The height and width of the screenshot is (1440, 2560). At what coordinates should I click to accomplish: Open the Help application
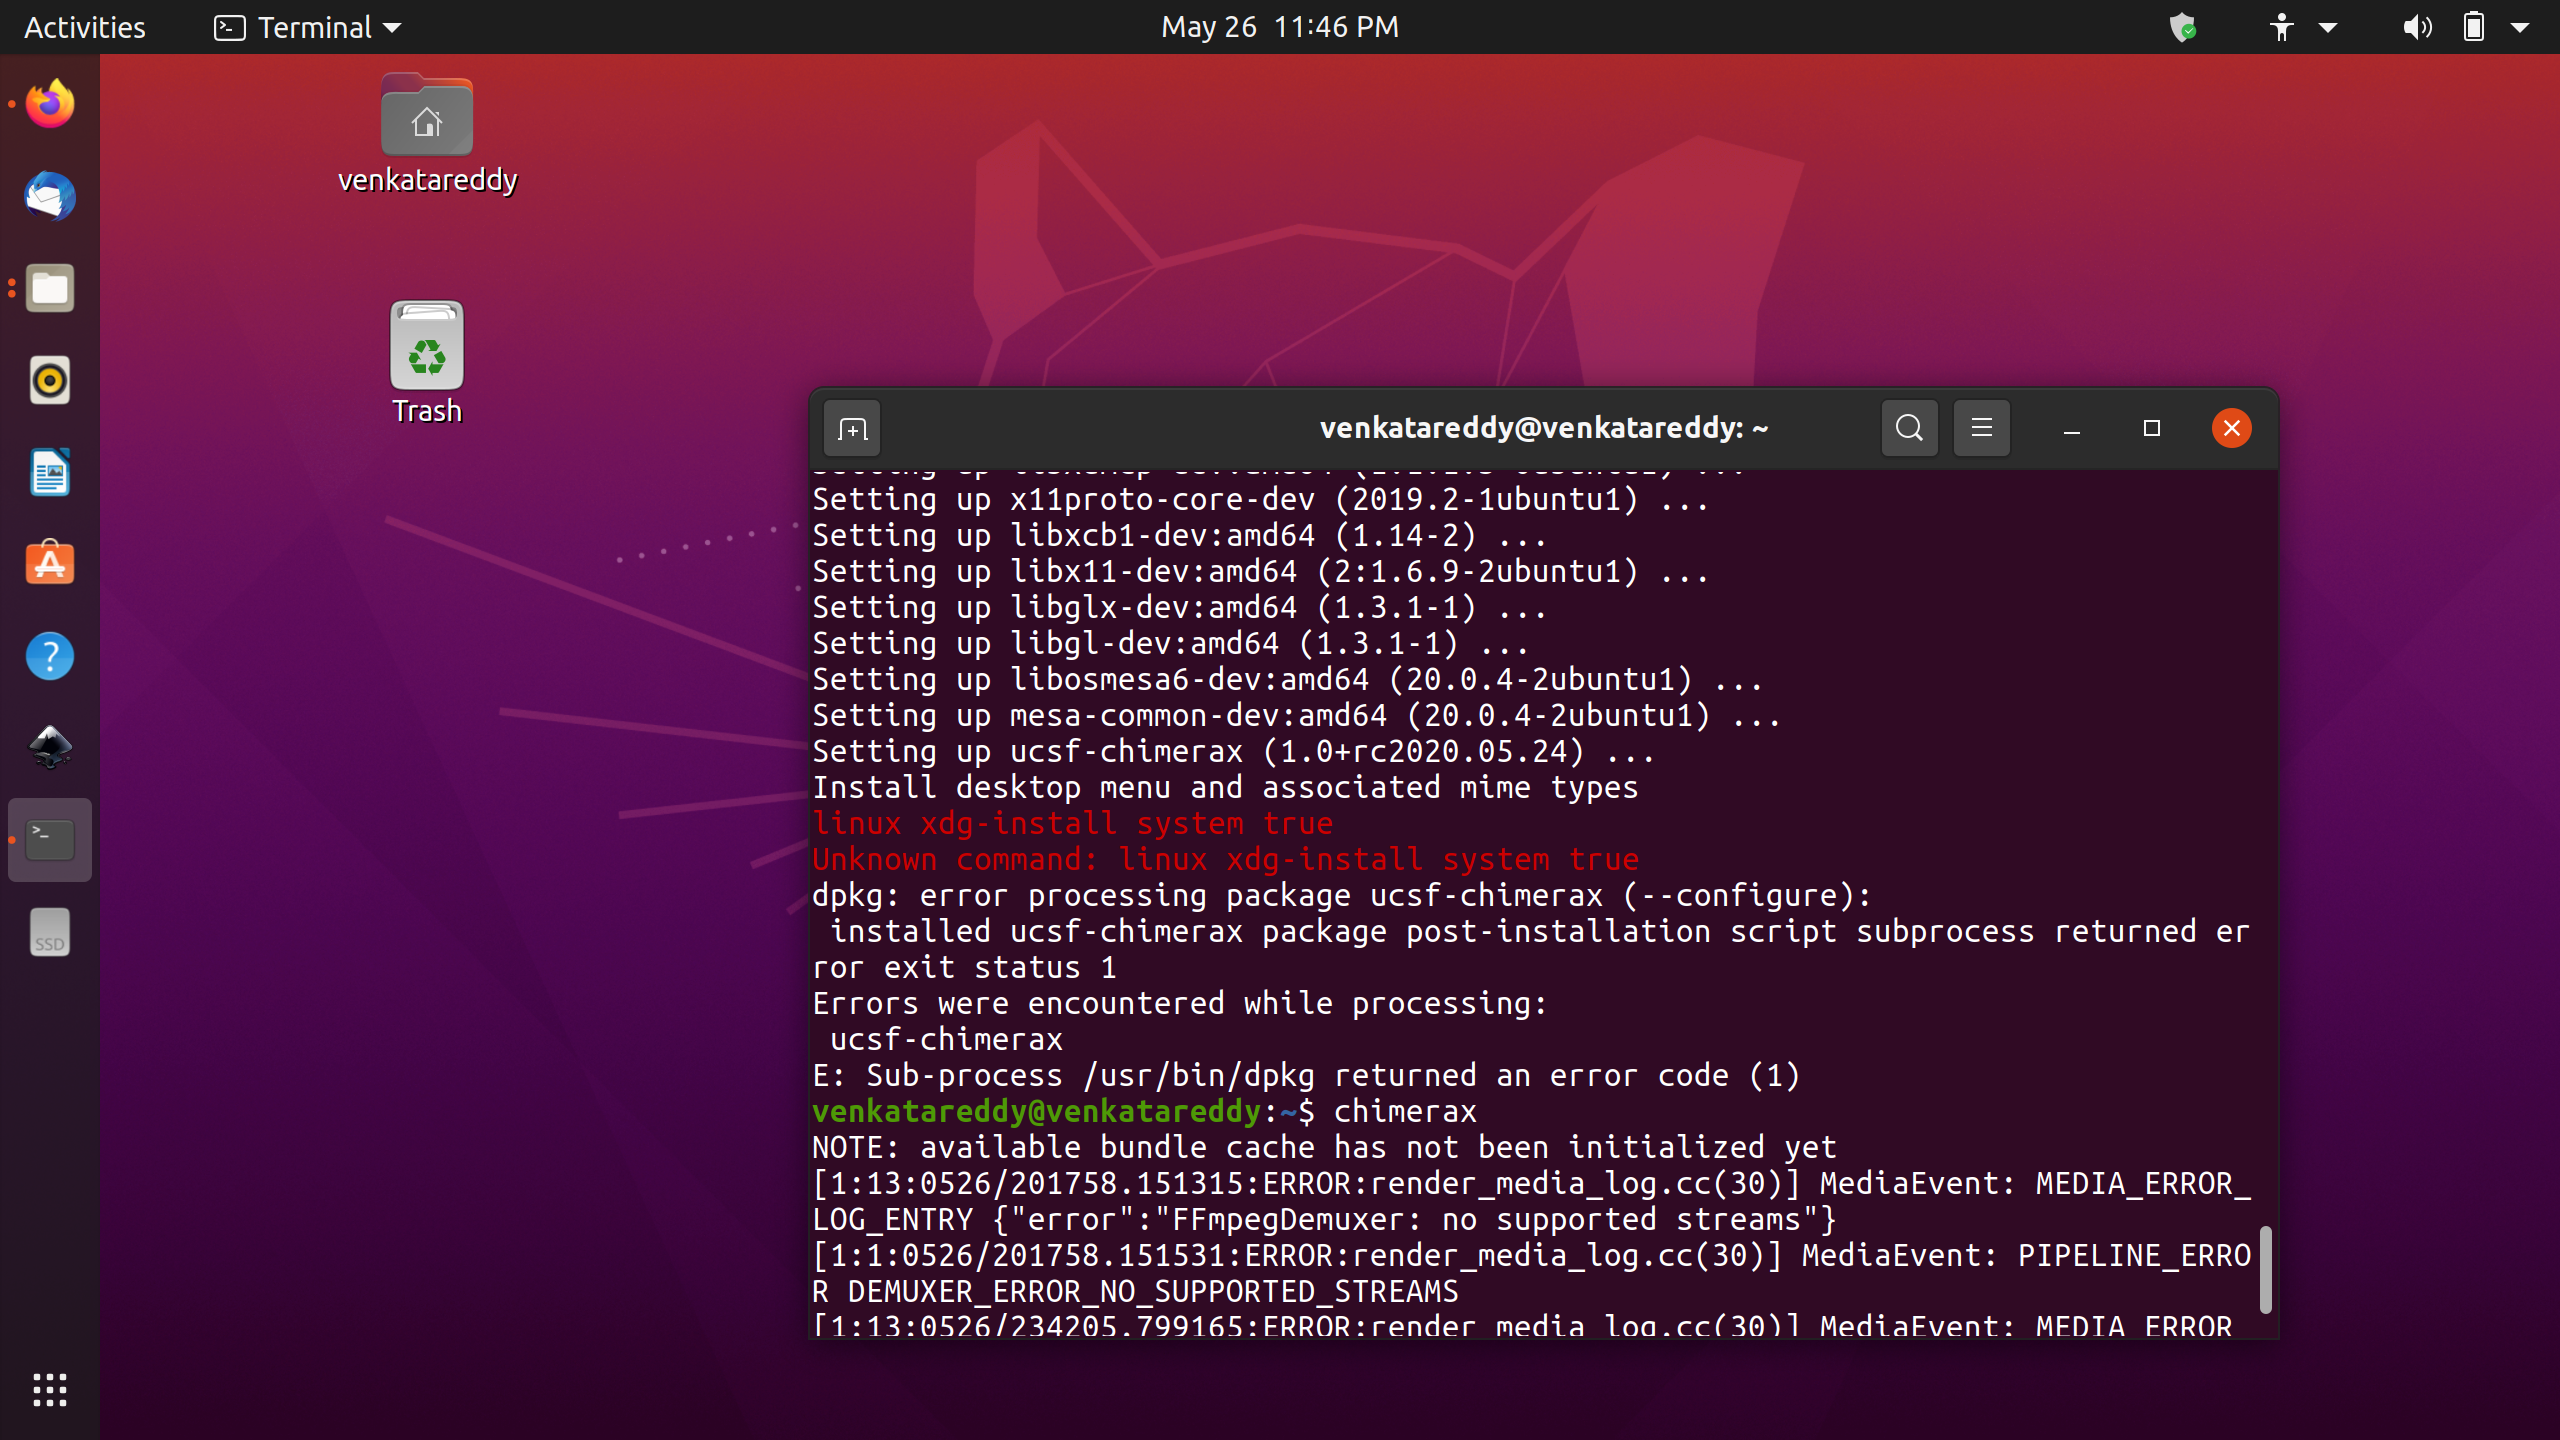pos(50,657)
